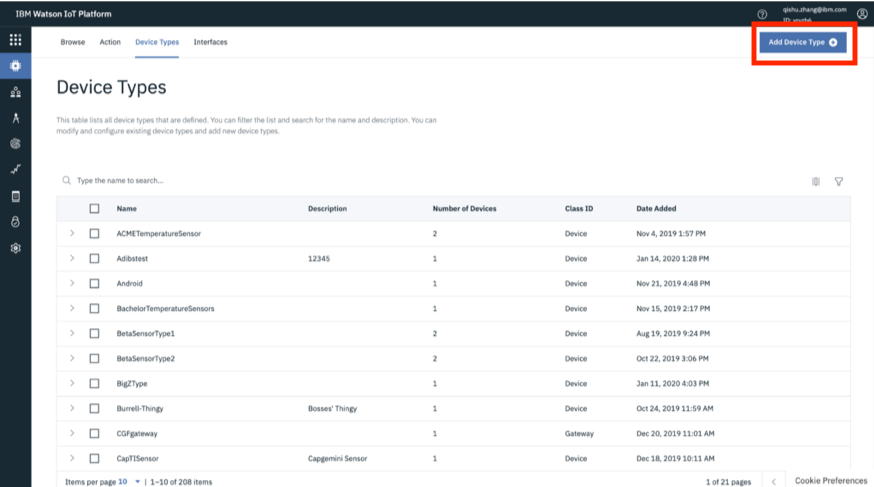Check the CapTISensor row checkbox
874x487 pixels.
click(94, 458)
